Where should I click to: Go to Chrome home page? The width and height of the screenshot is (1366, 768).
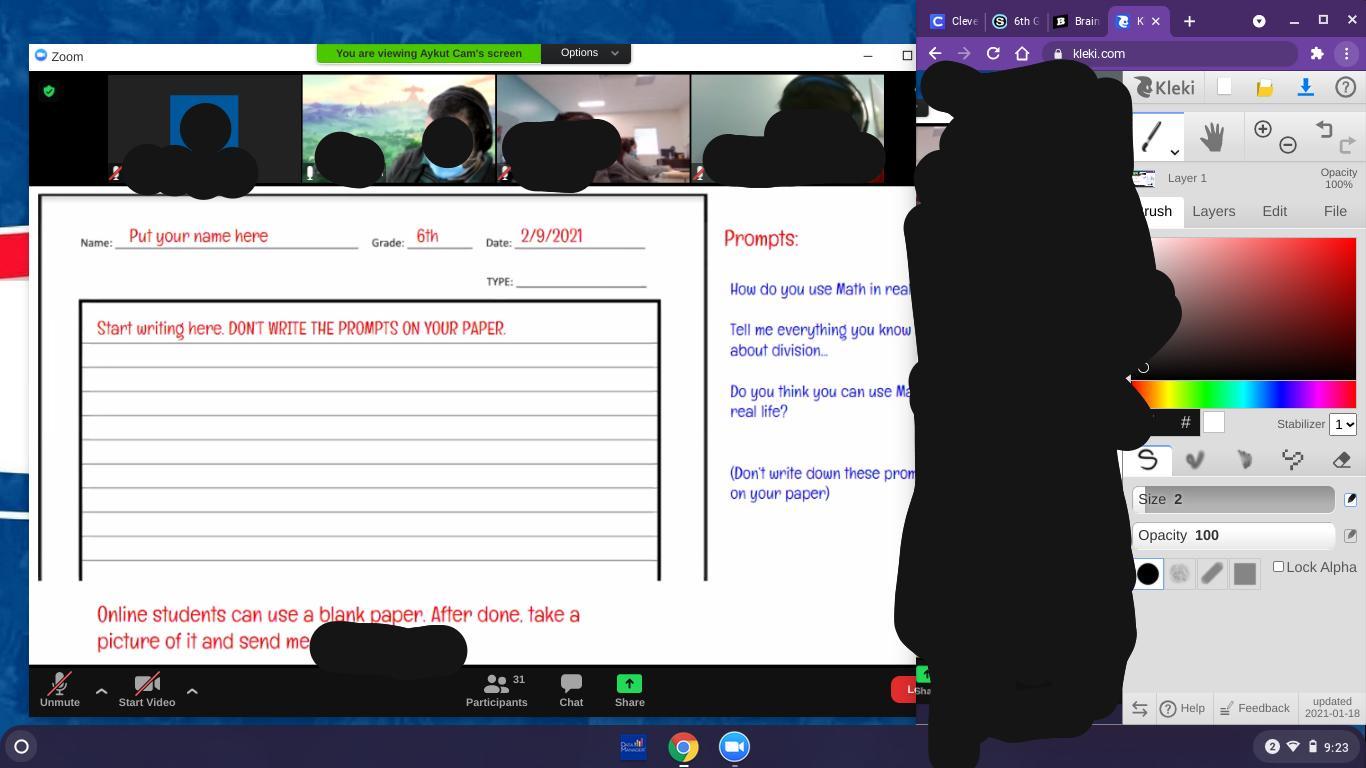[1022, 54]
